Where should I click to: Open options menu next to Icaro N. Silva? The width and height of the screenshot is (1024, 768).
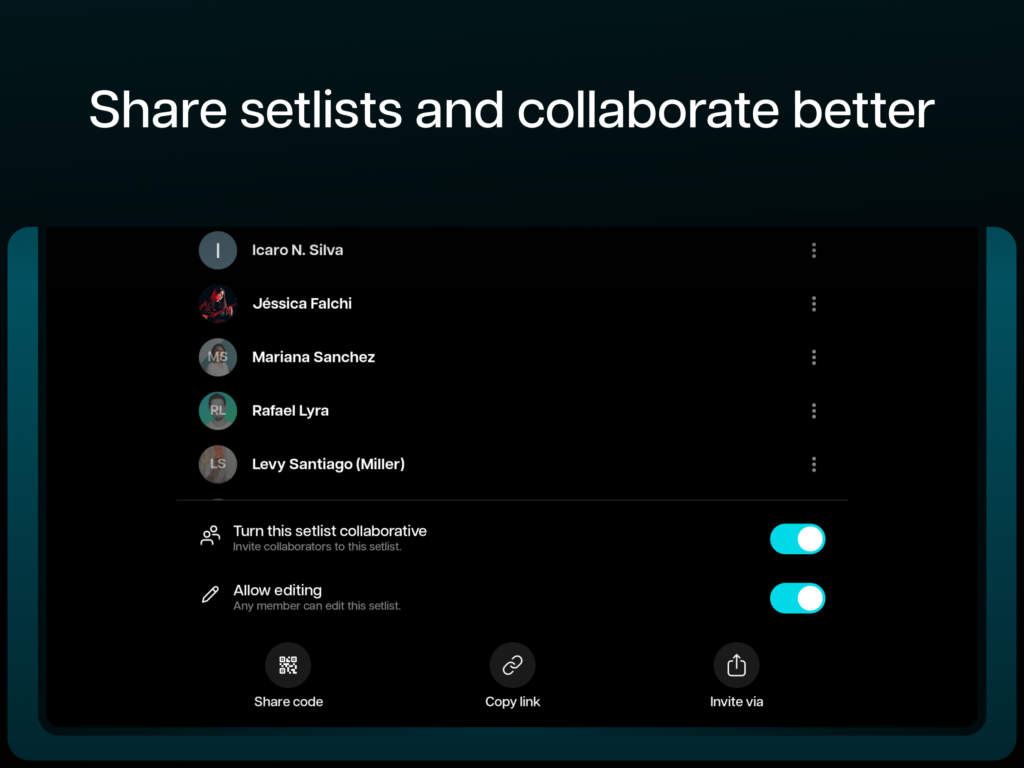tap(814, 250)
